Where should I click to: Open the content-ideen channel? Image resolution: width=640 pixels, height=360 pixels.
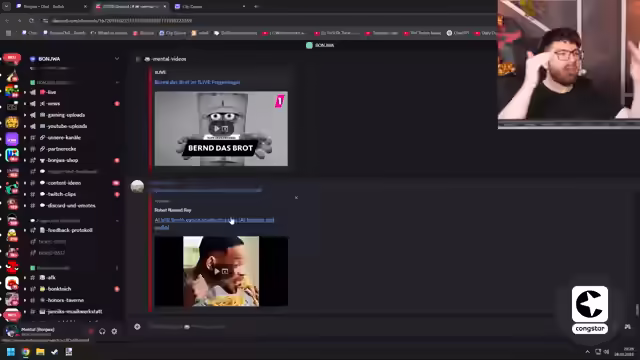click(x=64, y=183)
